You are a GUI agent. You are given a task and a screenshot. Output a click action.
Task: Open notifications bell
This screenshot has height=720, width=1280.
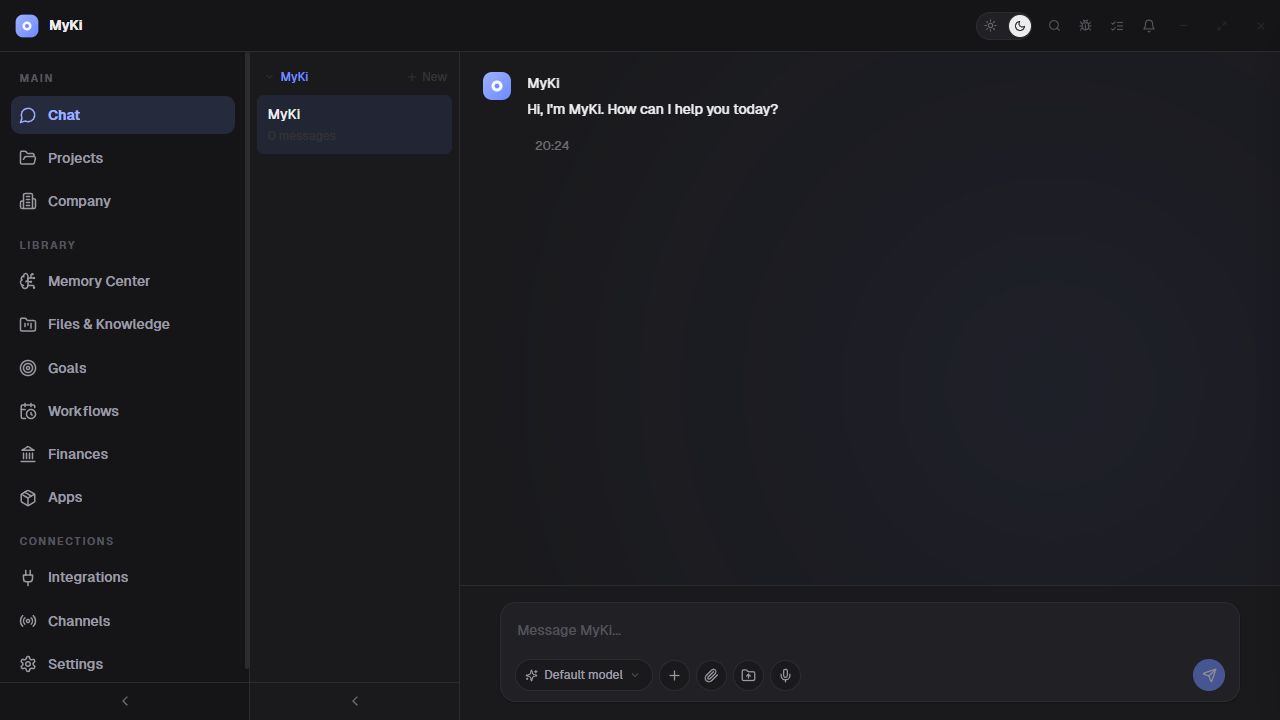point(1149,26)
